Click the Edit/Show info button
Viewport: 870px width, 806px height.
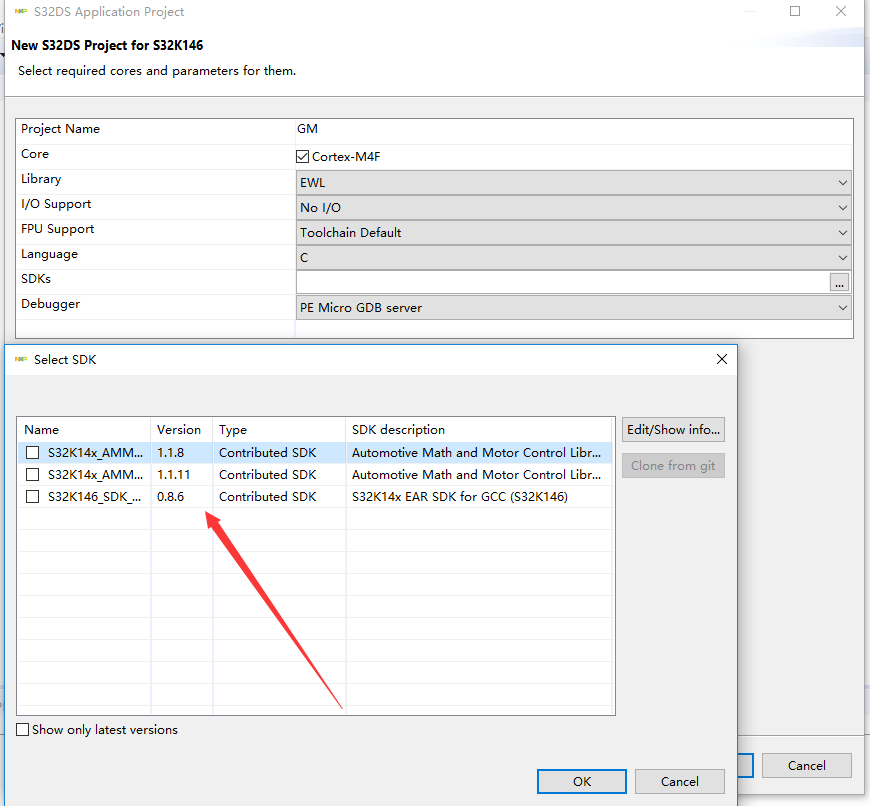(x=673, y=430)
